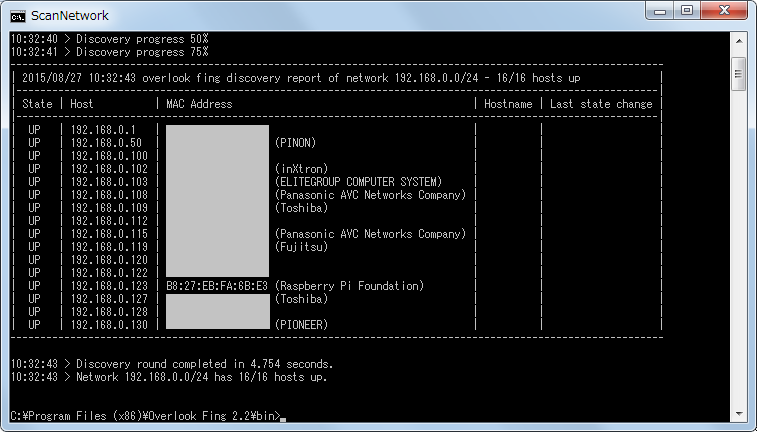Click (Toshiba) on the 192.168.0.127 row

301,299
